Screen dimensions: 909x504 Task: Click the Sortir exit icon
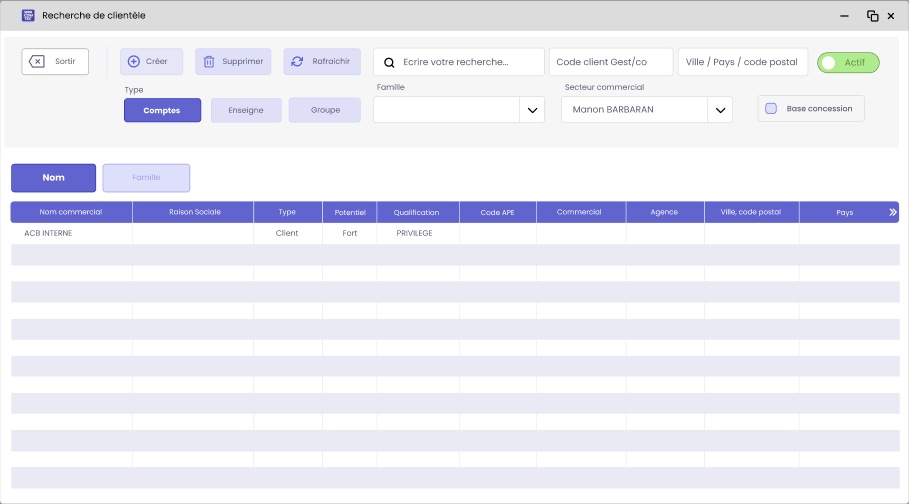pos(37,62)
